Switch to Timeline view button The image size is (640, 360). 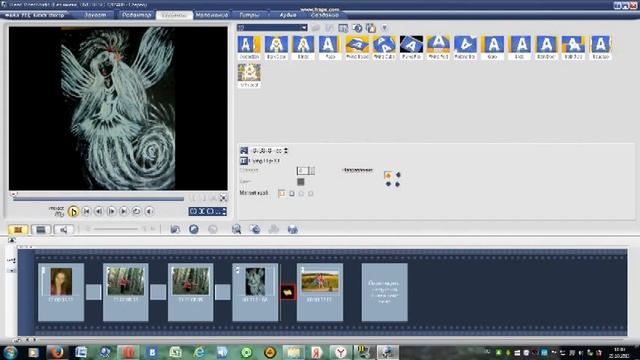[x=41, y=230]
